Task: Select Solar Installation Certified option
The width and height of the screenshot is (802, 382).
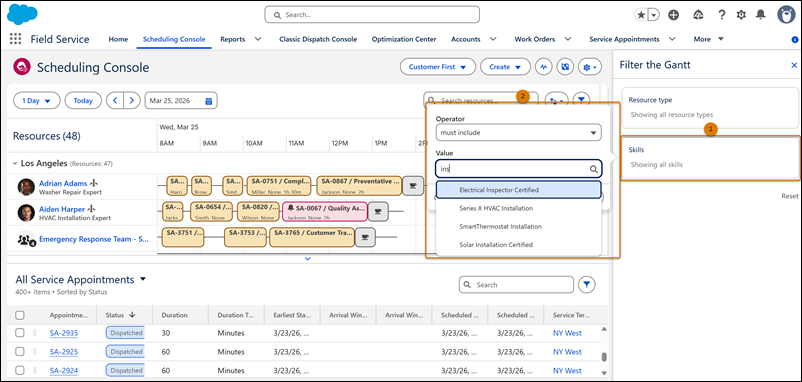Action: coord(519,244)
